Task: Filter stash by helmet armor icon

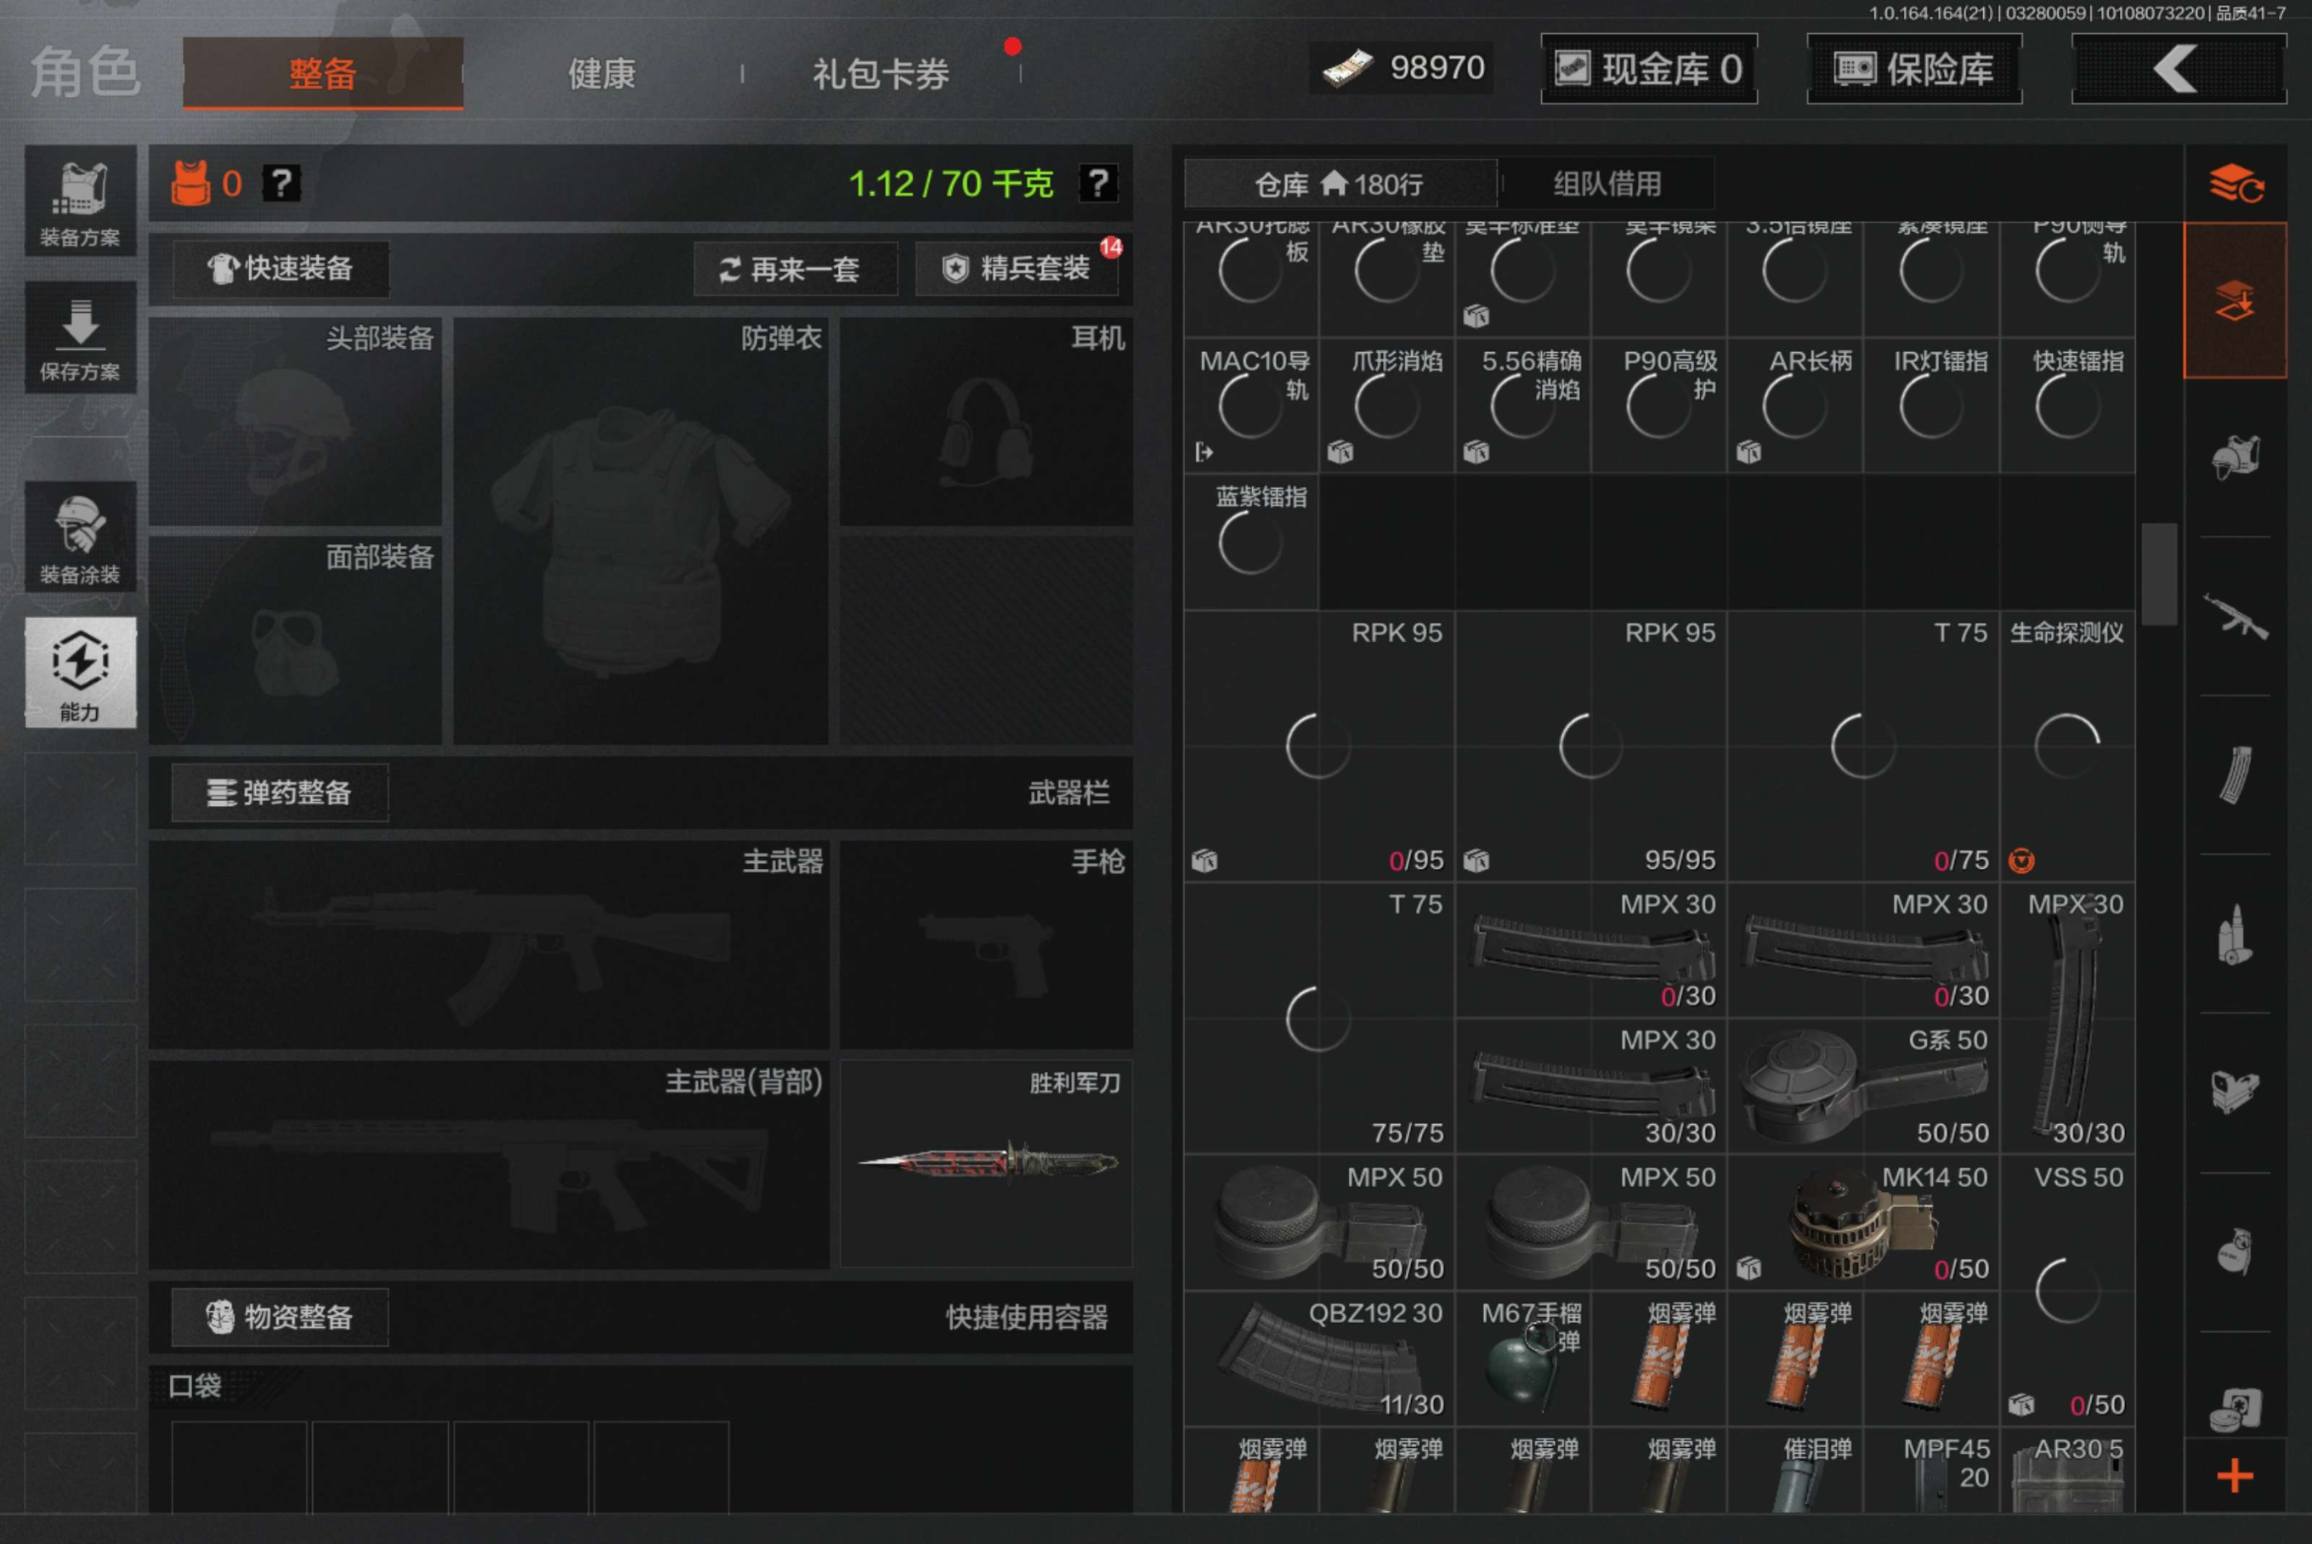Action: pyautogui.click(x=2235, y=458)
